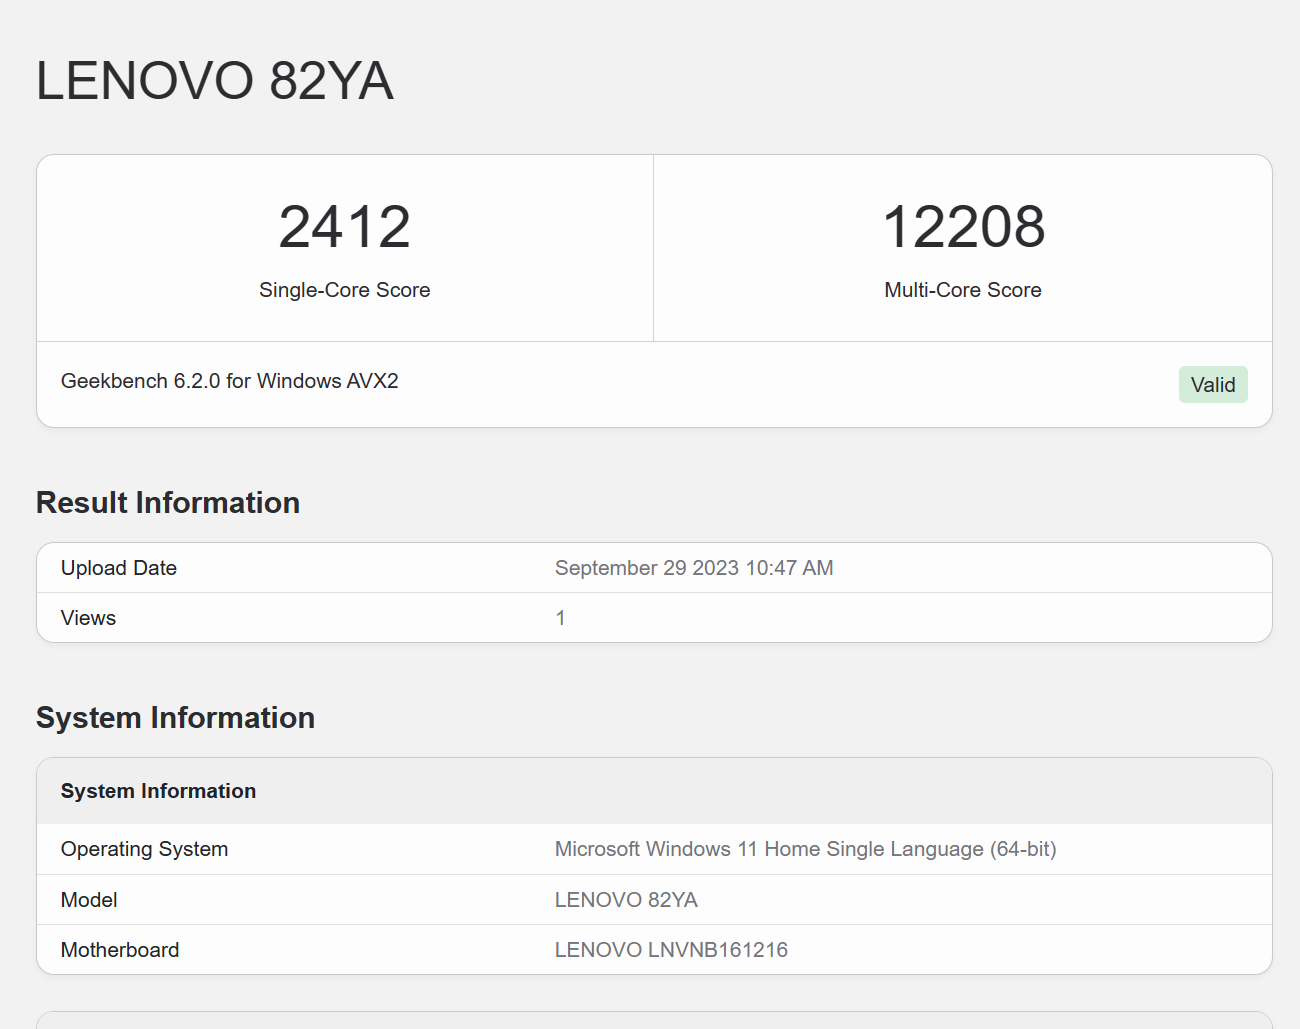Click the Geekbench 6.2.0 for Windows AVX2 text
The image size is (1300, 1029).
230,381
